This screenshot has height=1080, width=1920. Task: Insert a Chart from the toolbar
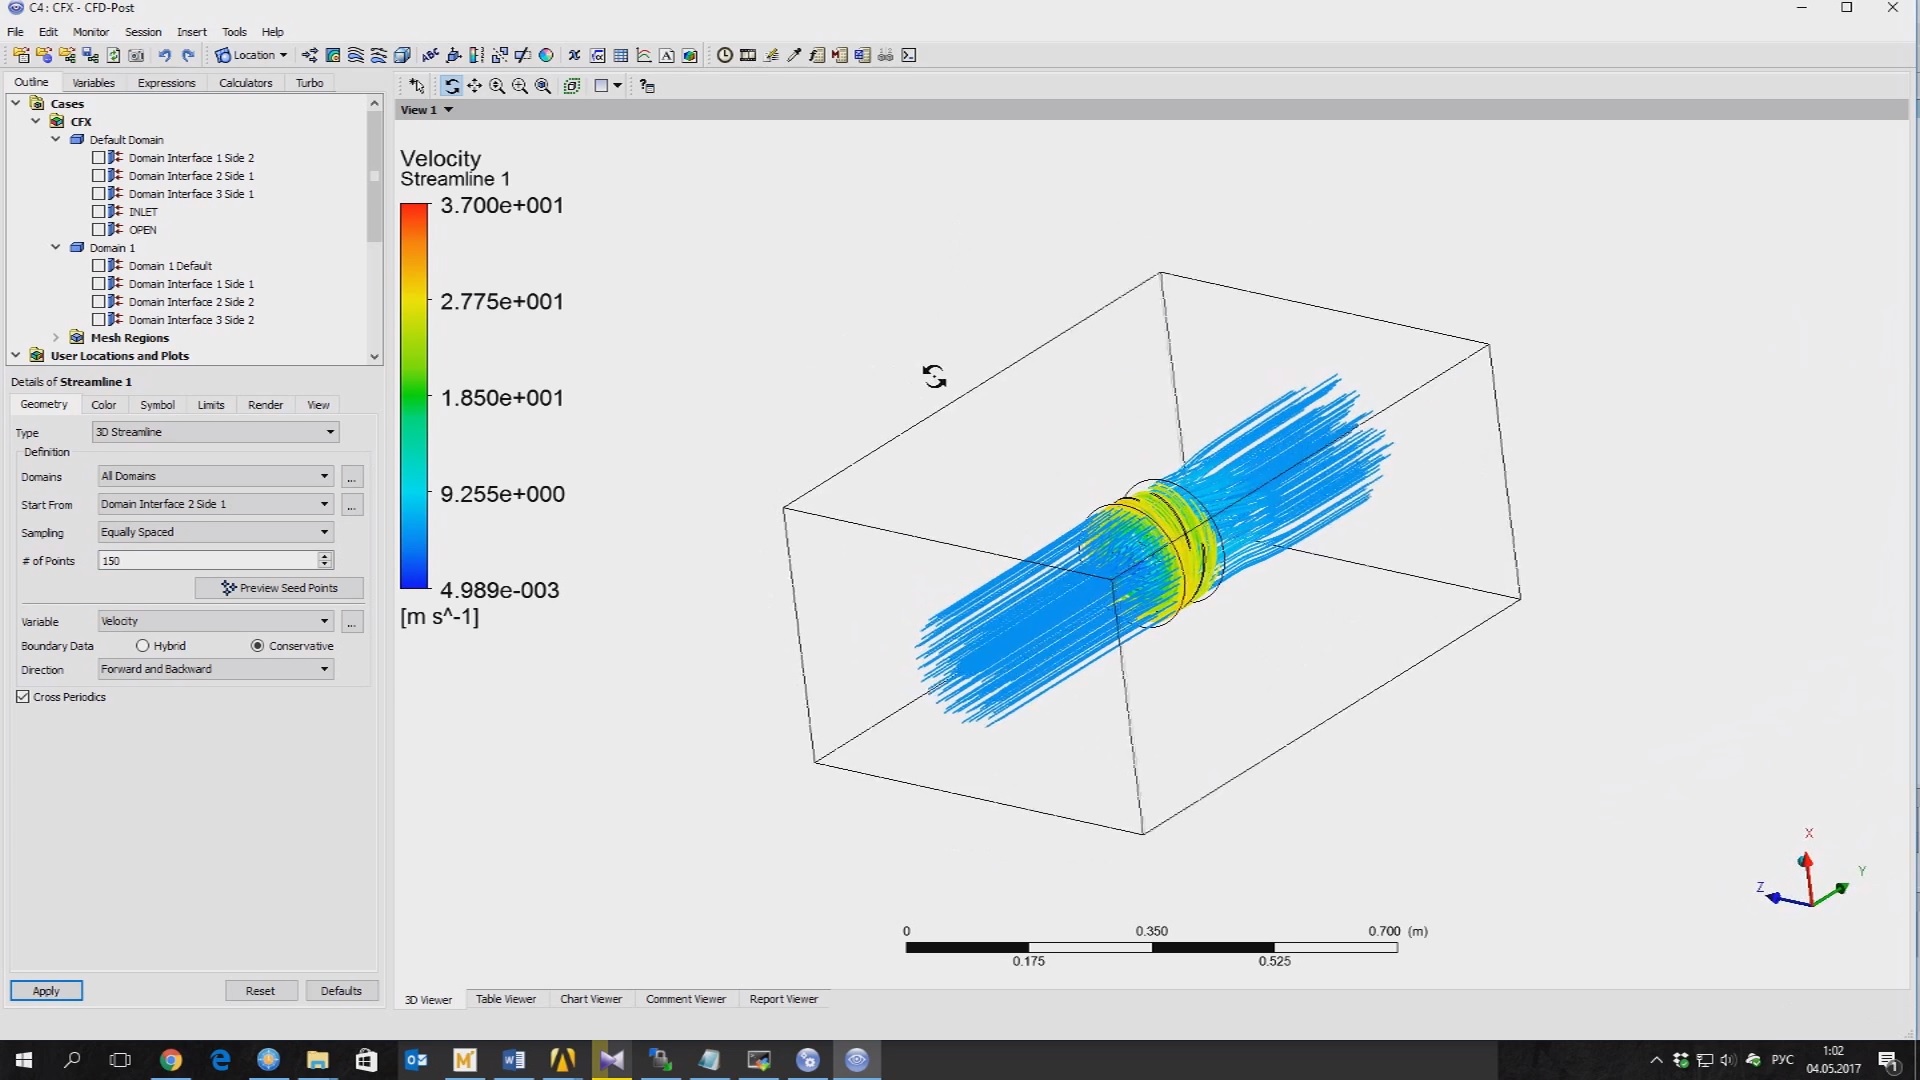(x=644, y=55)
